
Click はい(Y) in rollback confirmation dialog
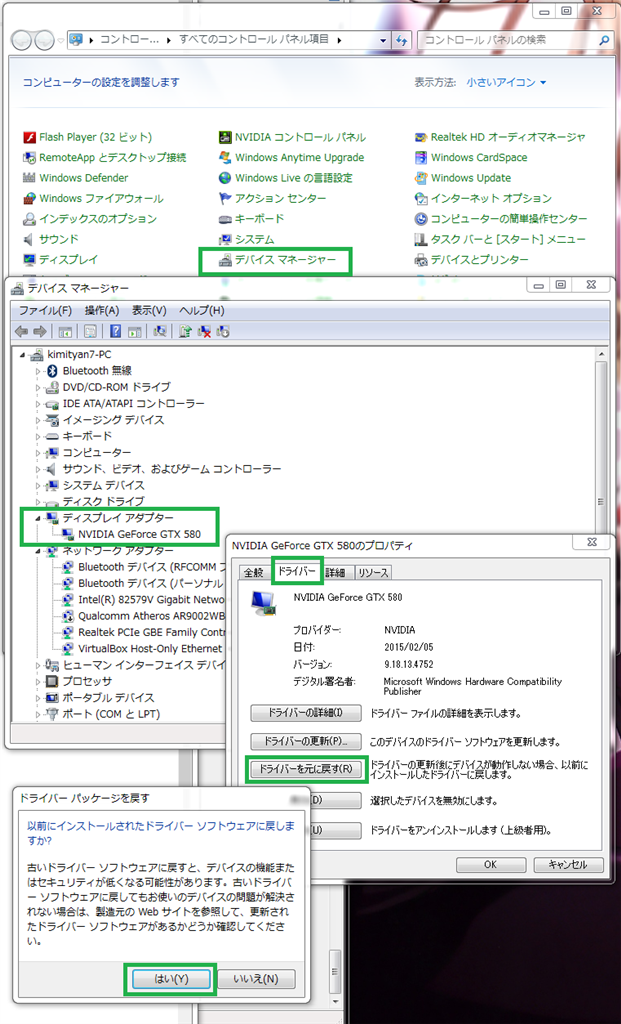(x=170, y=978)
